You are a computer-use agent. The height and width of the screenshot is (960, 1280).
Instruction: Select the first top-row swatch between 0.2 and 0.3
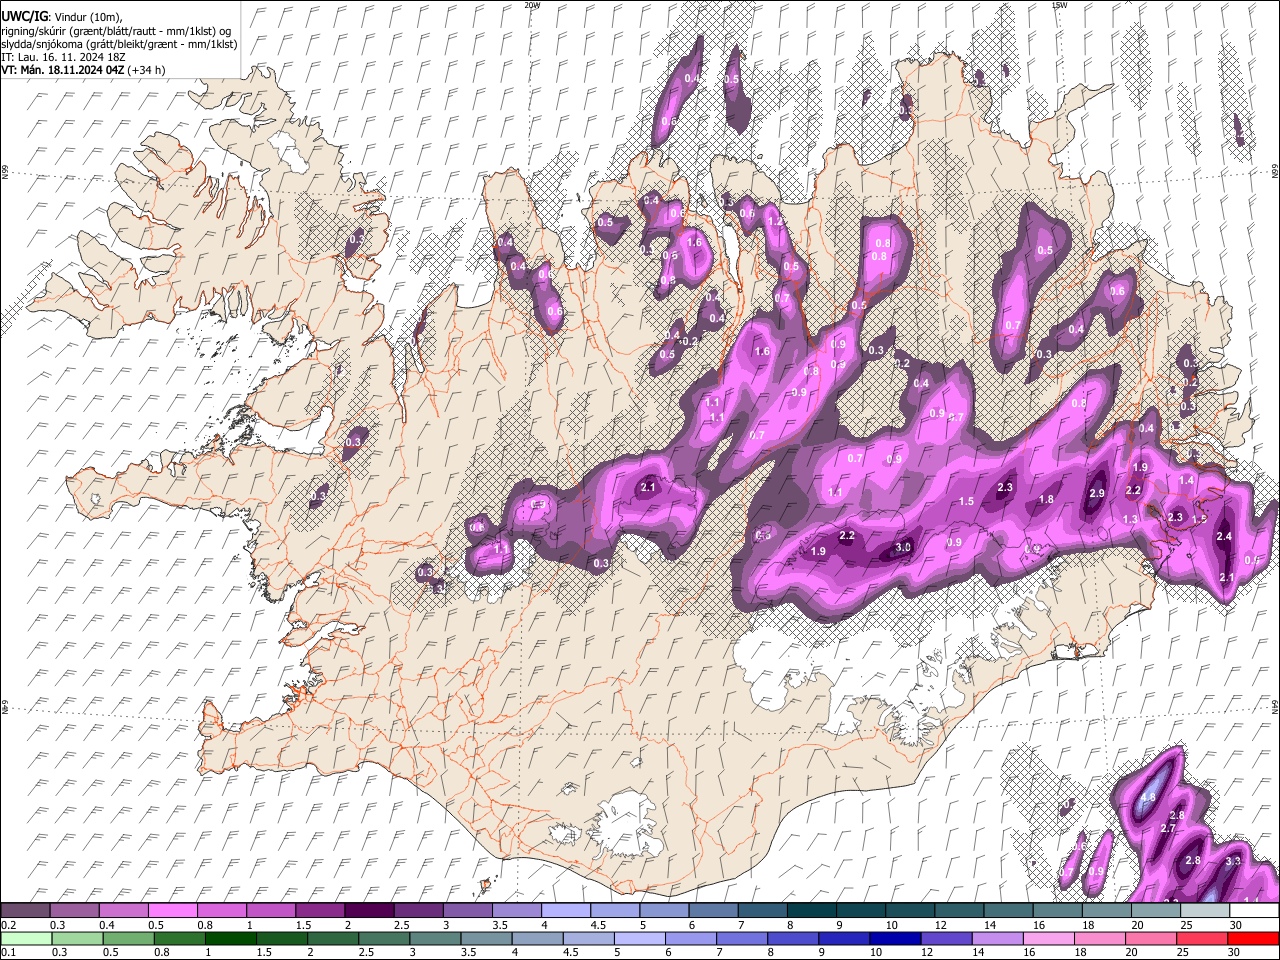tap(25, 911)
